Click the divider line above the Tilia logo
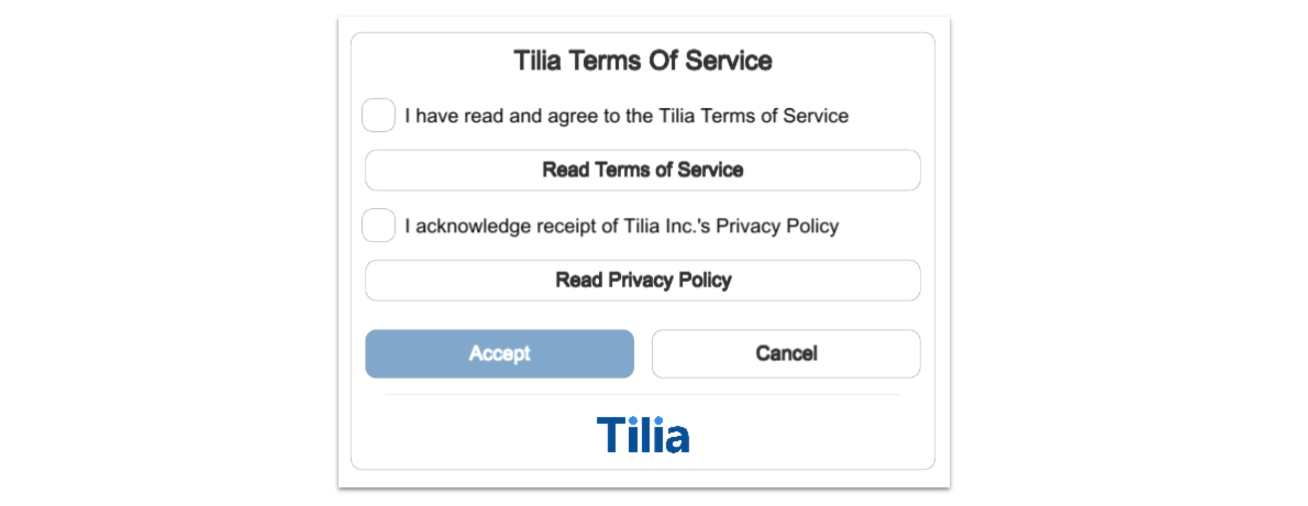 642,394
